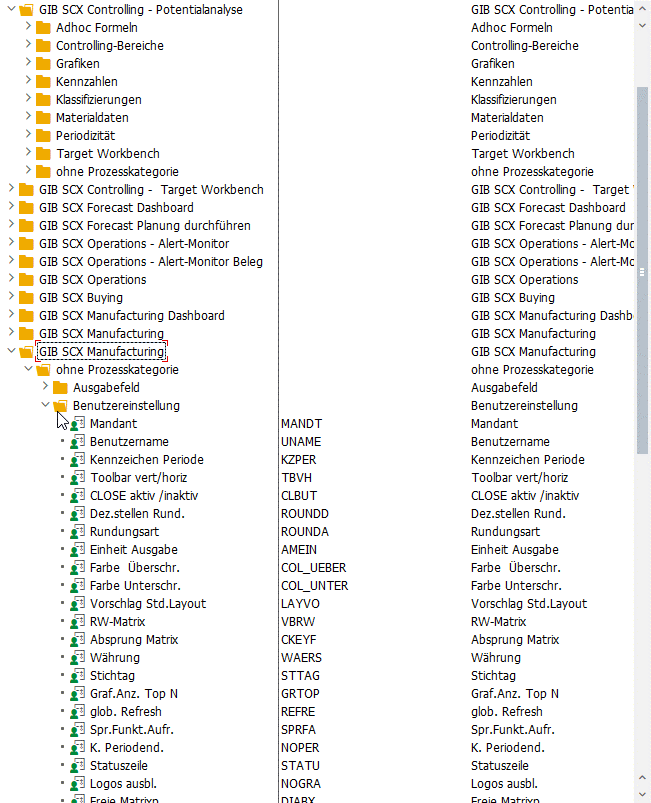Expand the Adhoc Formeln folder
This screenshot has height=803, width=651.
click(28, 28)
